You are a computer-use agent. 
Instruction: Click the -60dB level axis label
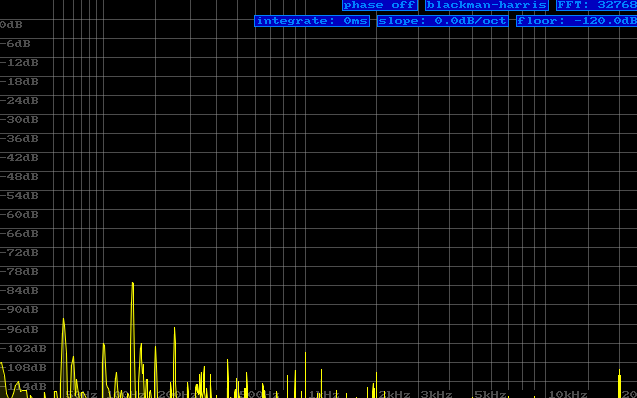click(19, 215)
